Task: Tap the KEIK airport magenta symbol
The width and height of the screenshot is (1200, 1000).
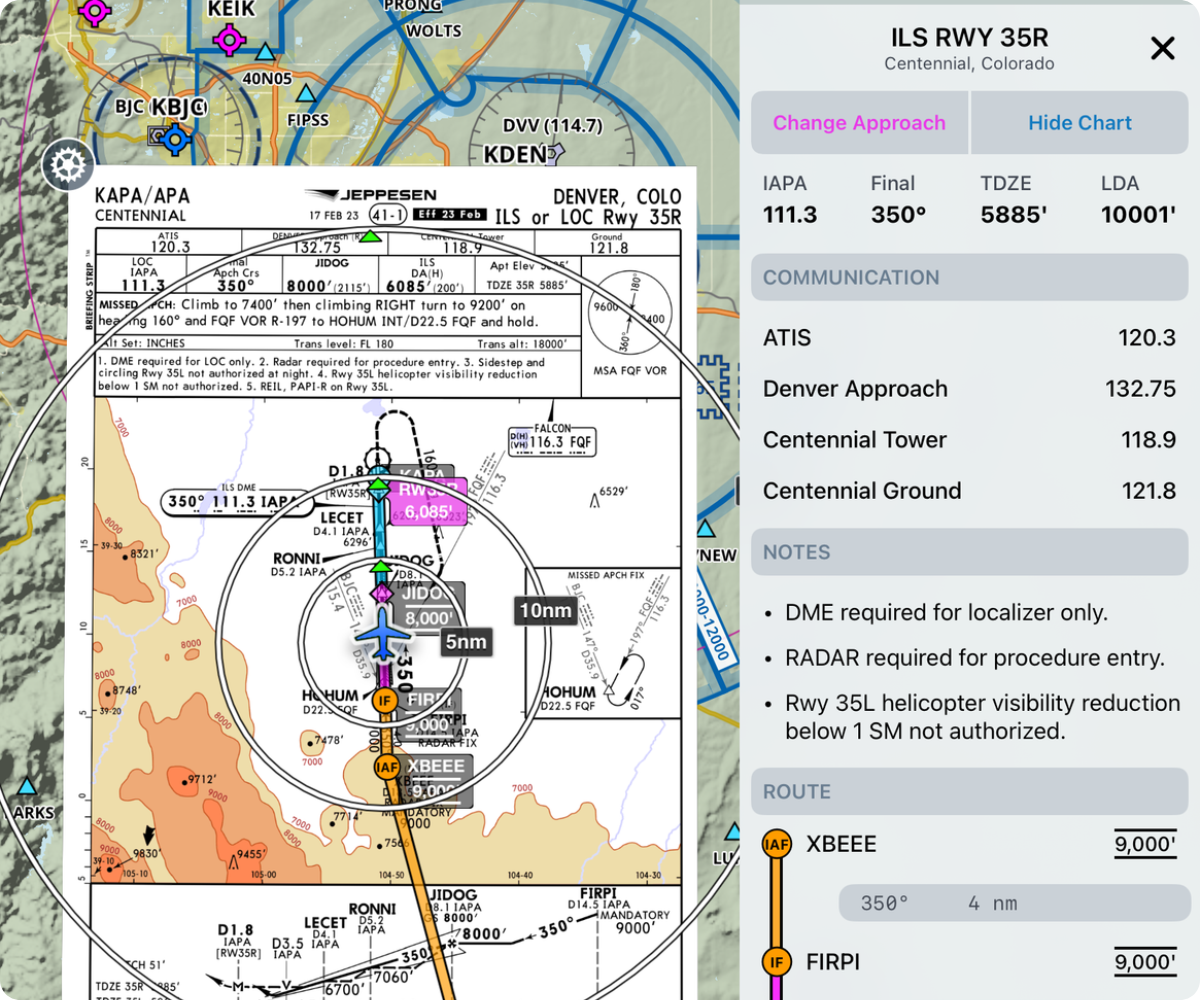Action: [x=229, y=40]
